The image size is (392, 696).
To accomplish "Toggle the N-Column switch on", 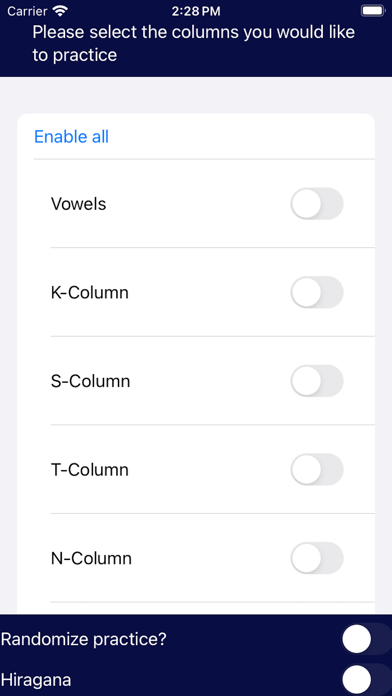I will (x=317, y=558).
